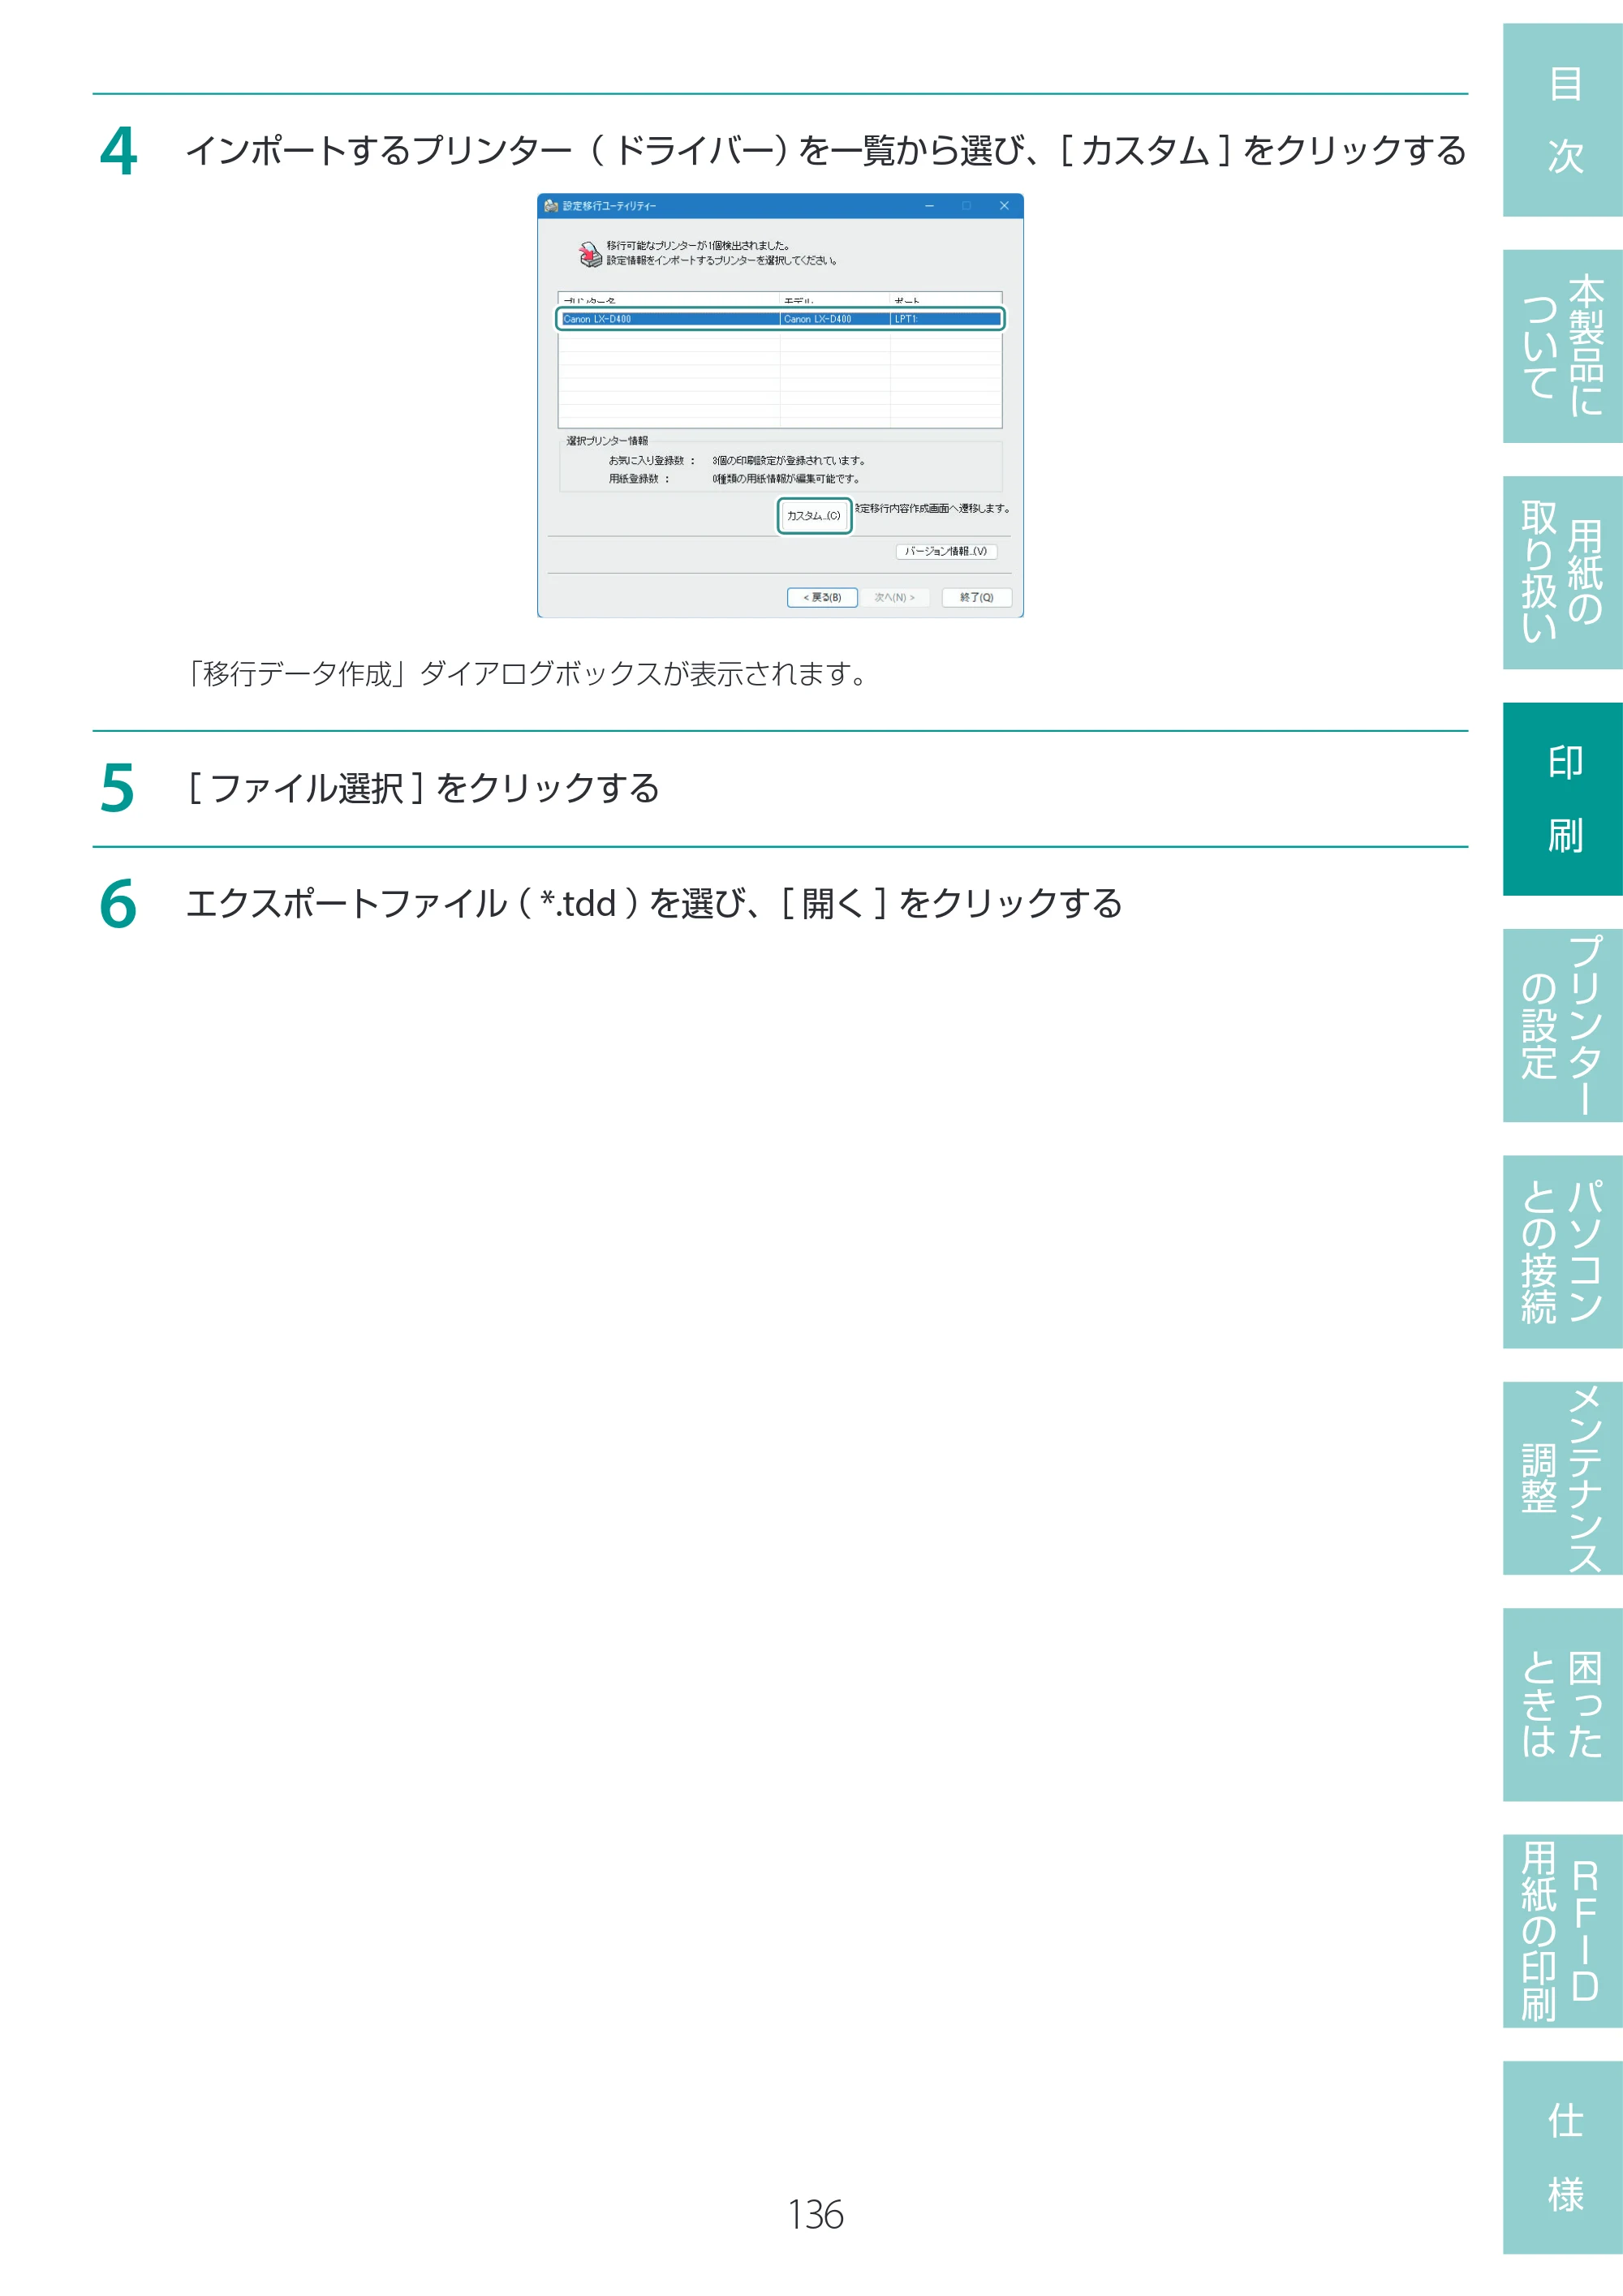
Task: Select the highlighted 印刷 side tab
Action: pyautogui.click(x=1562, y=799)
